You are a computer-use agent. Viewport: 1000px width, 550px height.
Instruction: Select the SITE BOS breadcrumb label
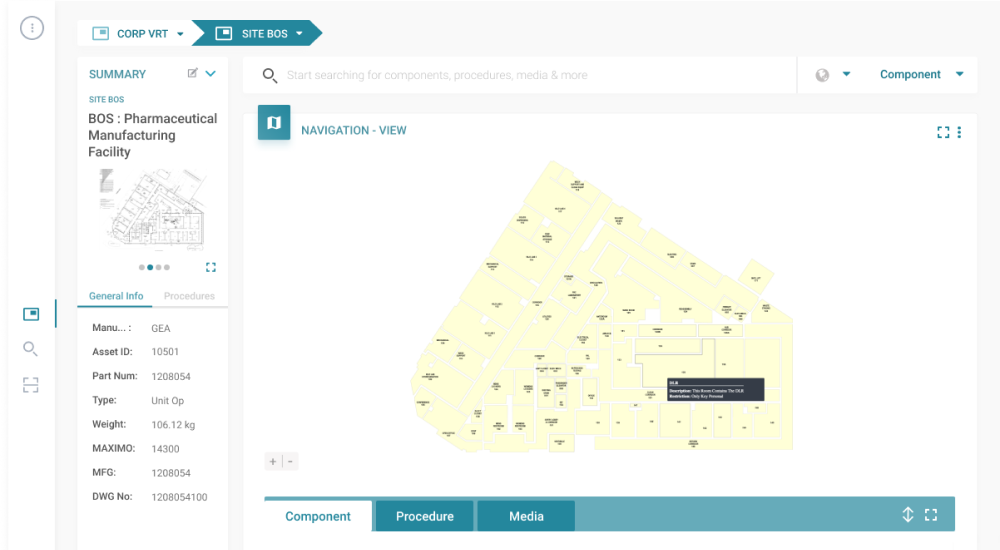pyautogui.click(x=265, y=34)
